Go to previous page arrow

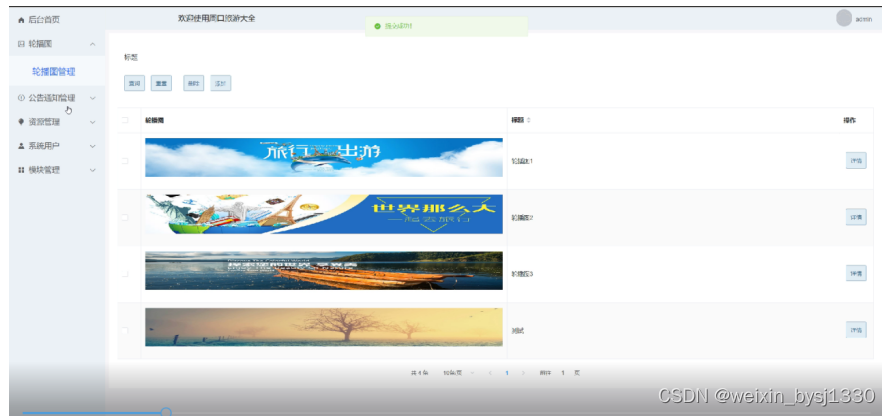(490, 373)
